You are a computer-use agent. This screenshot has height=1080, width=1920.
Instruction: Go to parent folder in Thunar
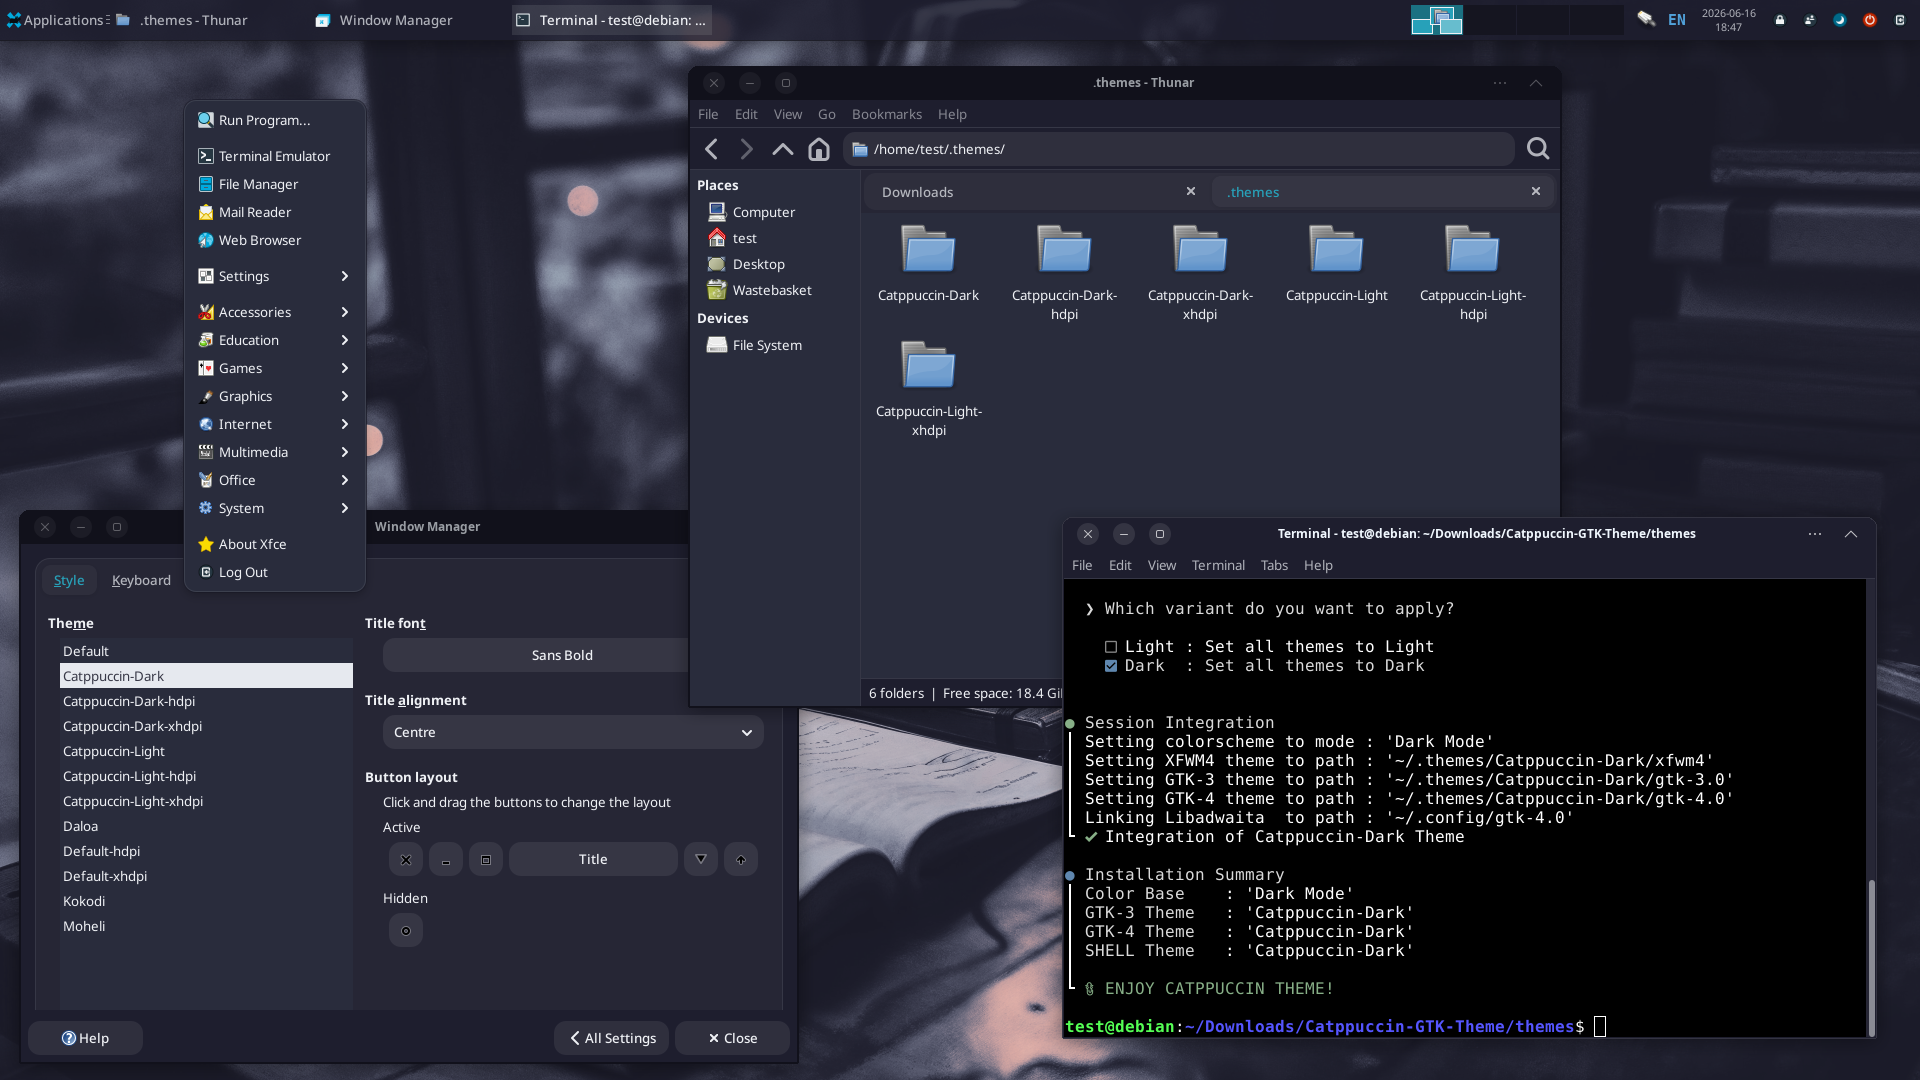click(x=783, y=149)
